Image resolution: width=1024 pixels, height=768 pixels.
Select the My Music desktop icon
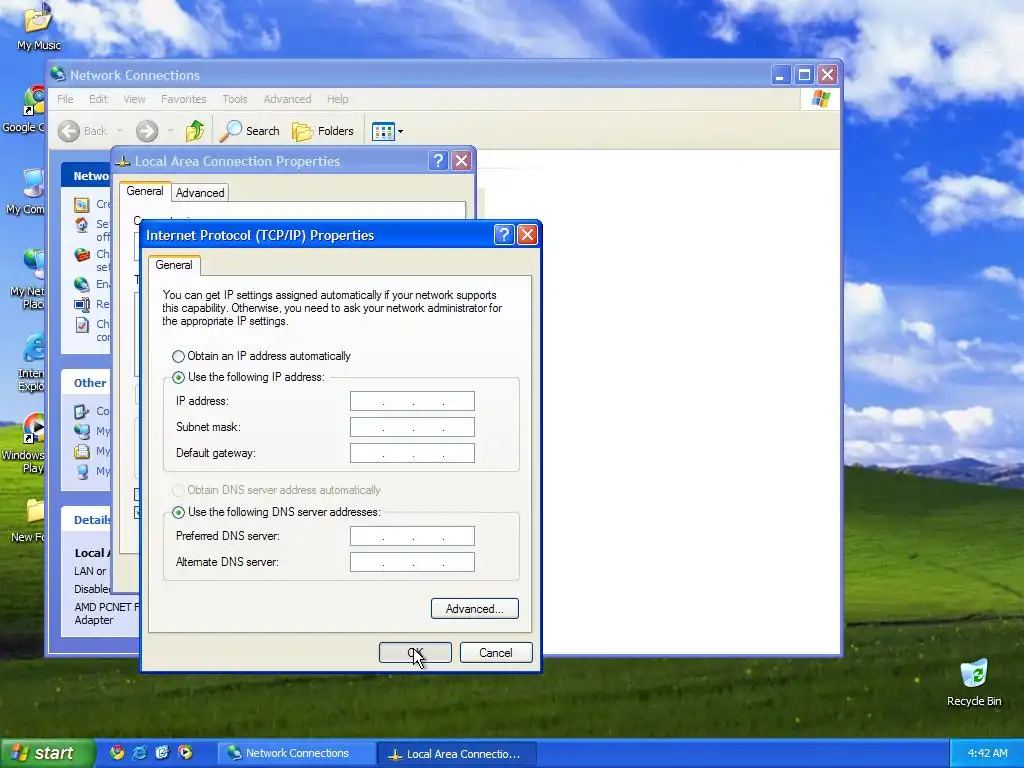point(38,26)
